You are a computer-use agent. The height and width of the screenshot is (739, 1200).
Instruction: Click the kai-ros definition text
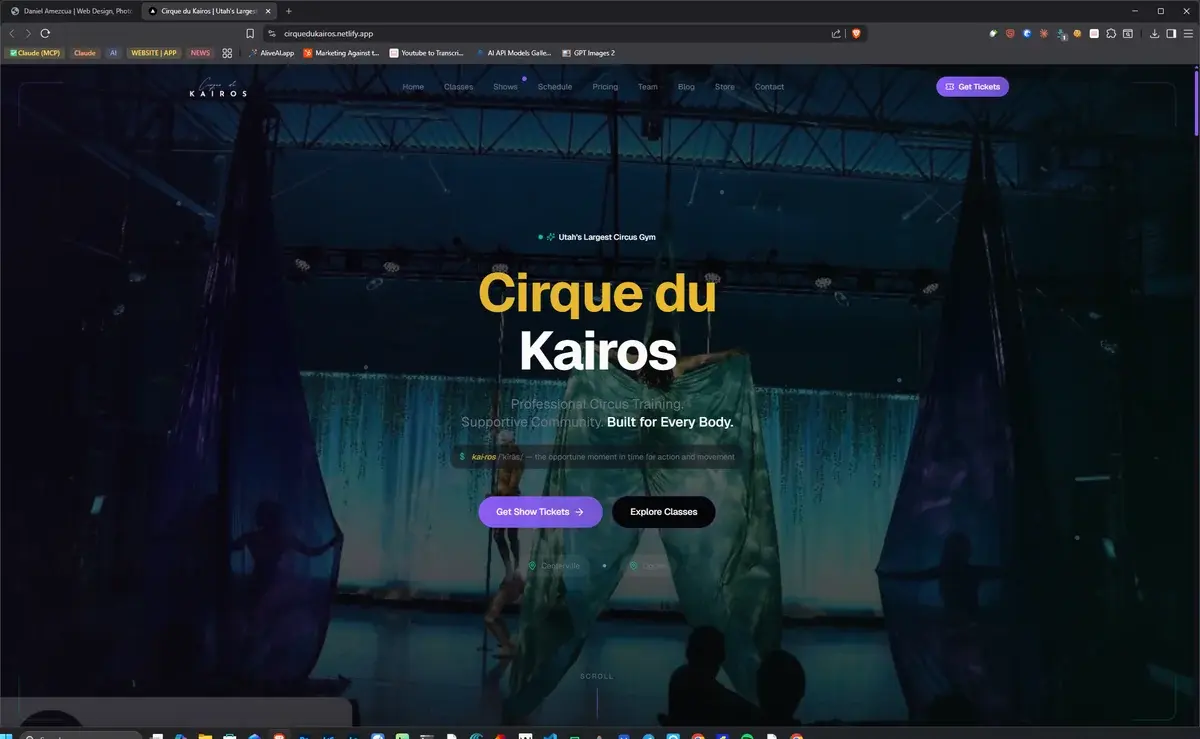tap(597, 457)
